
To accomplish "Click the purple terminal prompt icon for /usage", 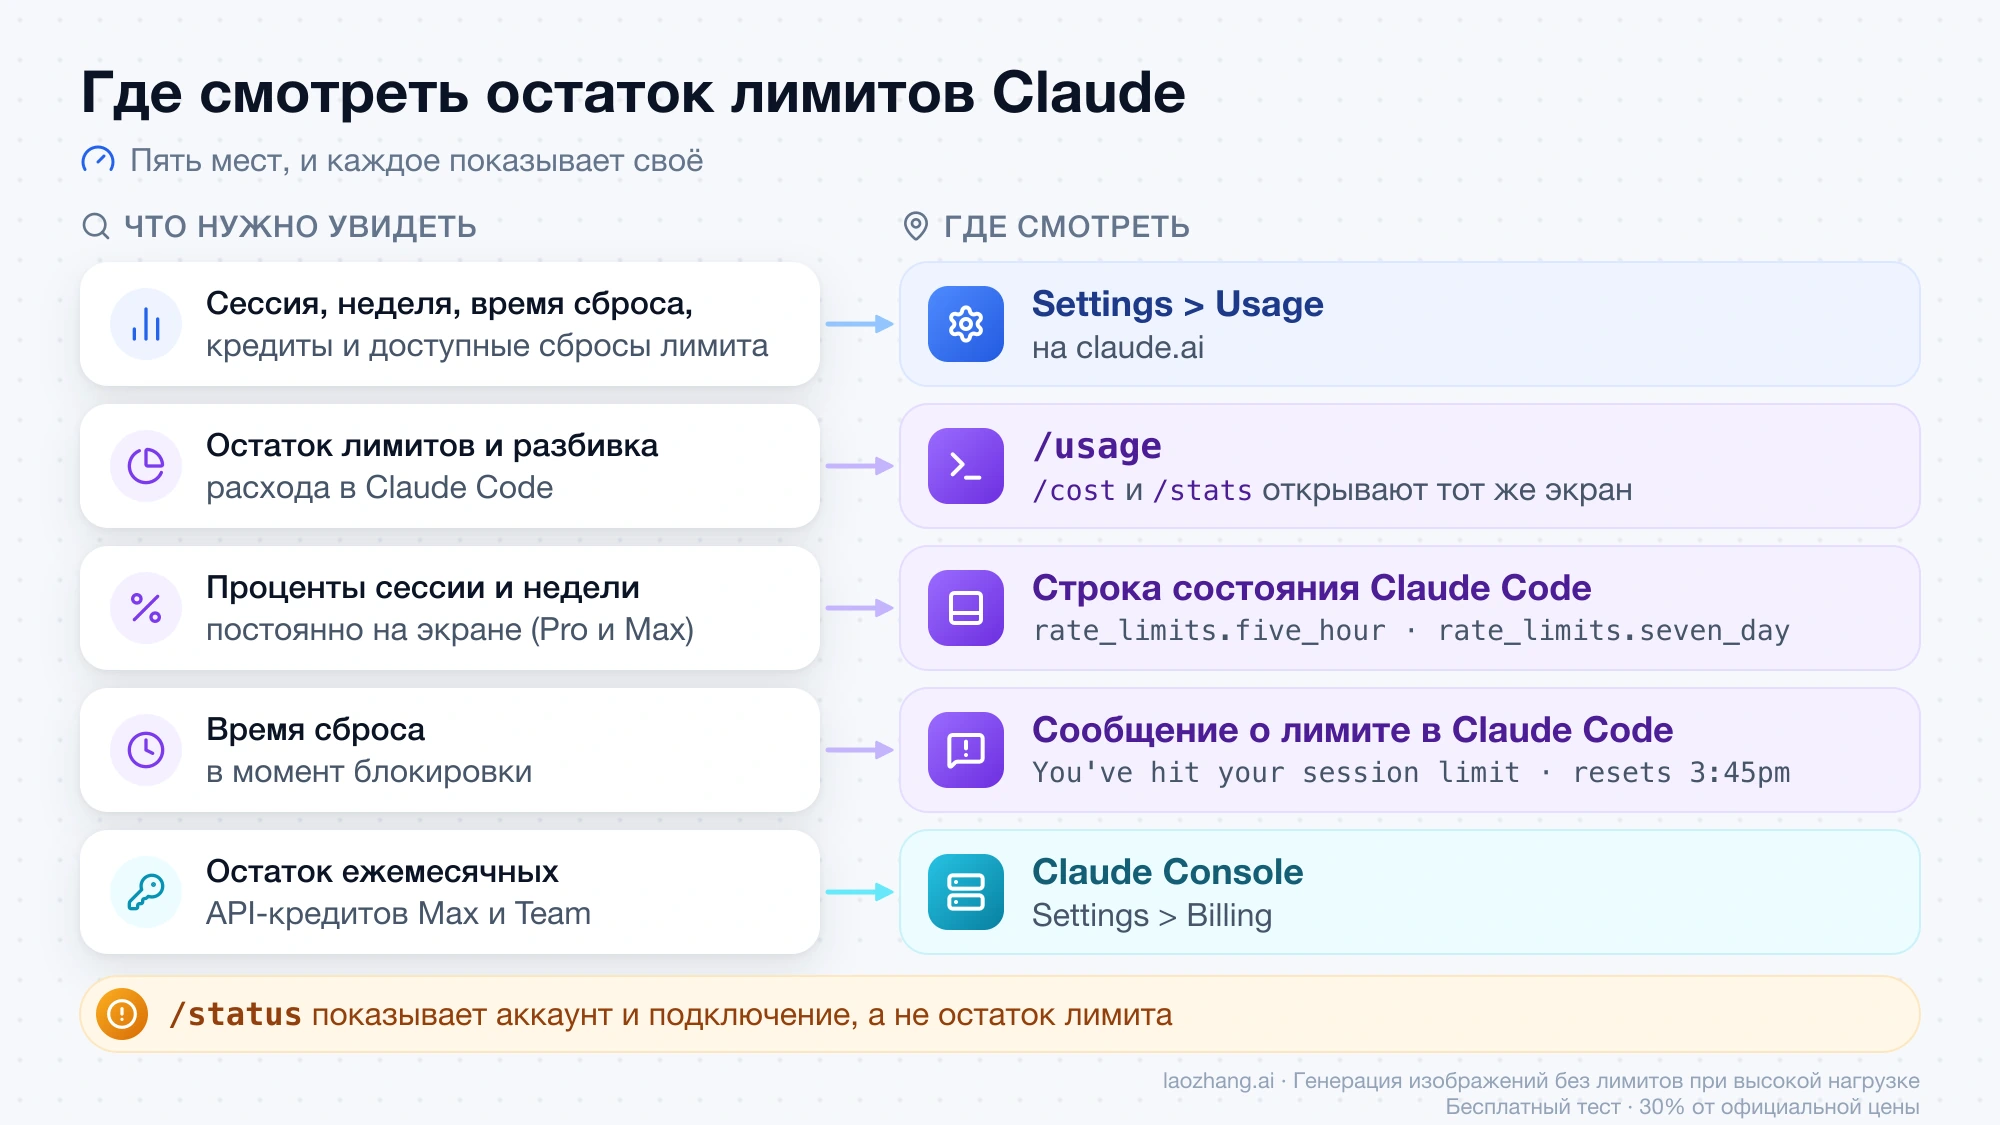I will coord(966,466).
